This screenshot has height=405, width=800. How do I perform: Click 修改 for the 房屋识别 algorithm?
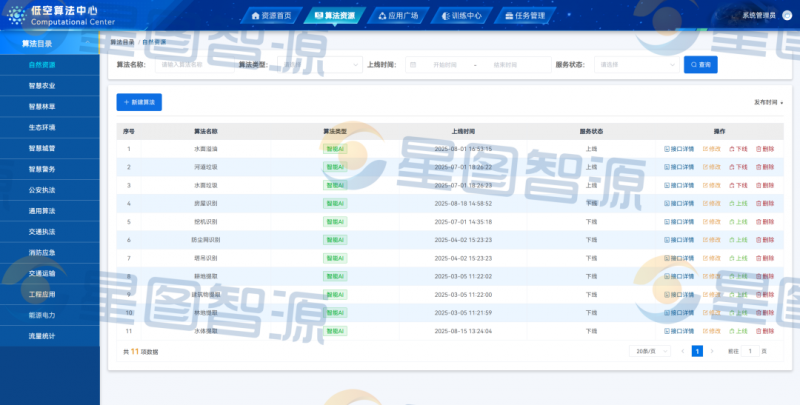click(x=712, y=203)
